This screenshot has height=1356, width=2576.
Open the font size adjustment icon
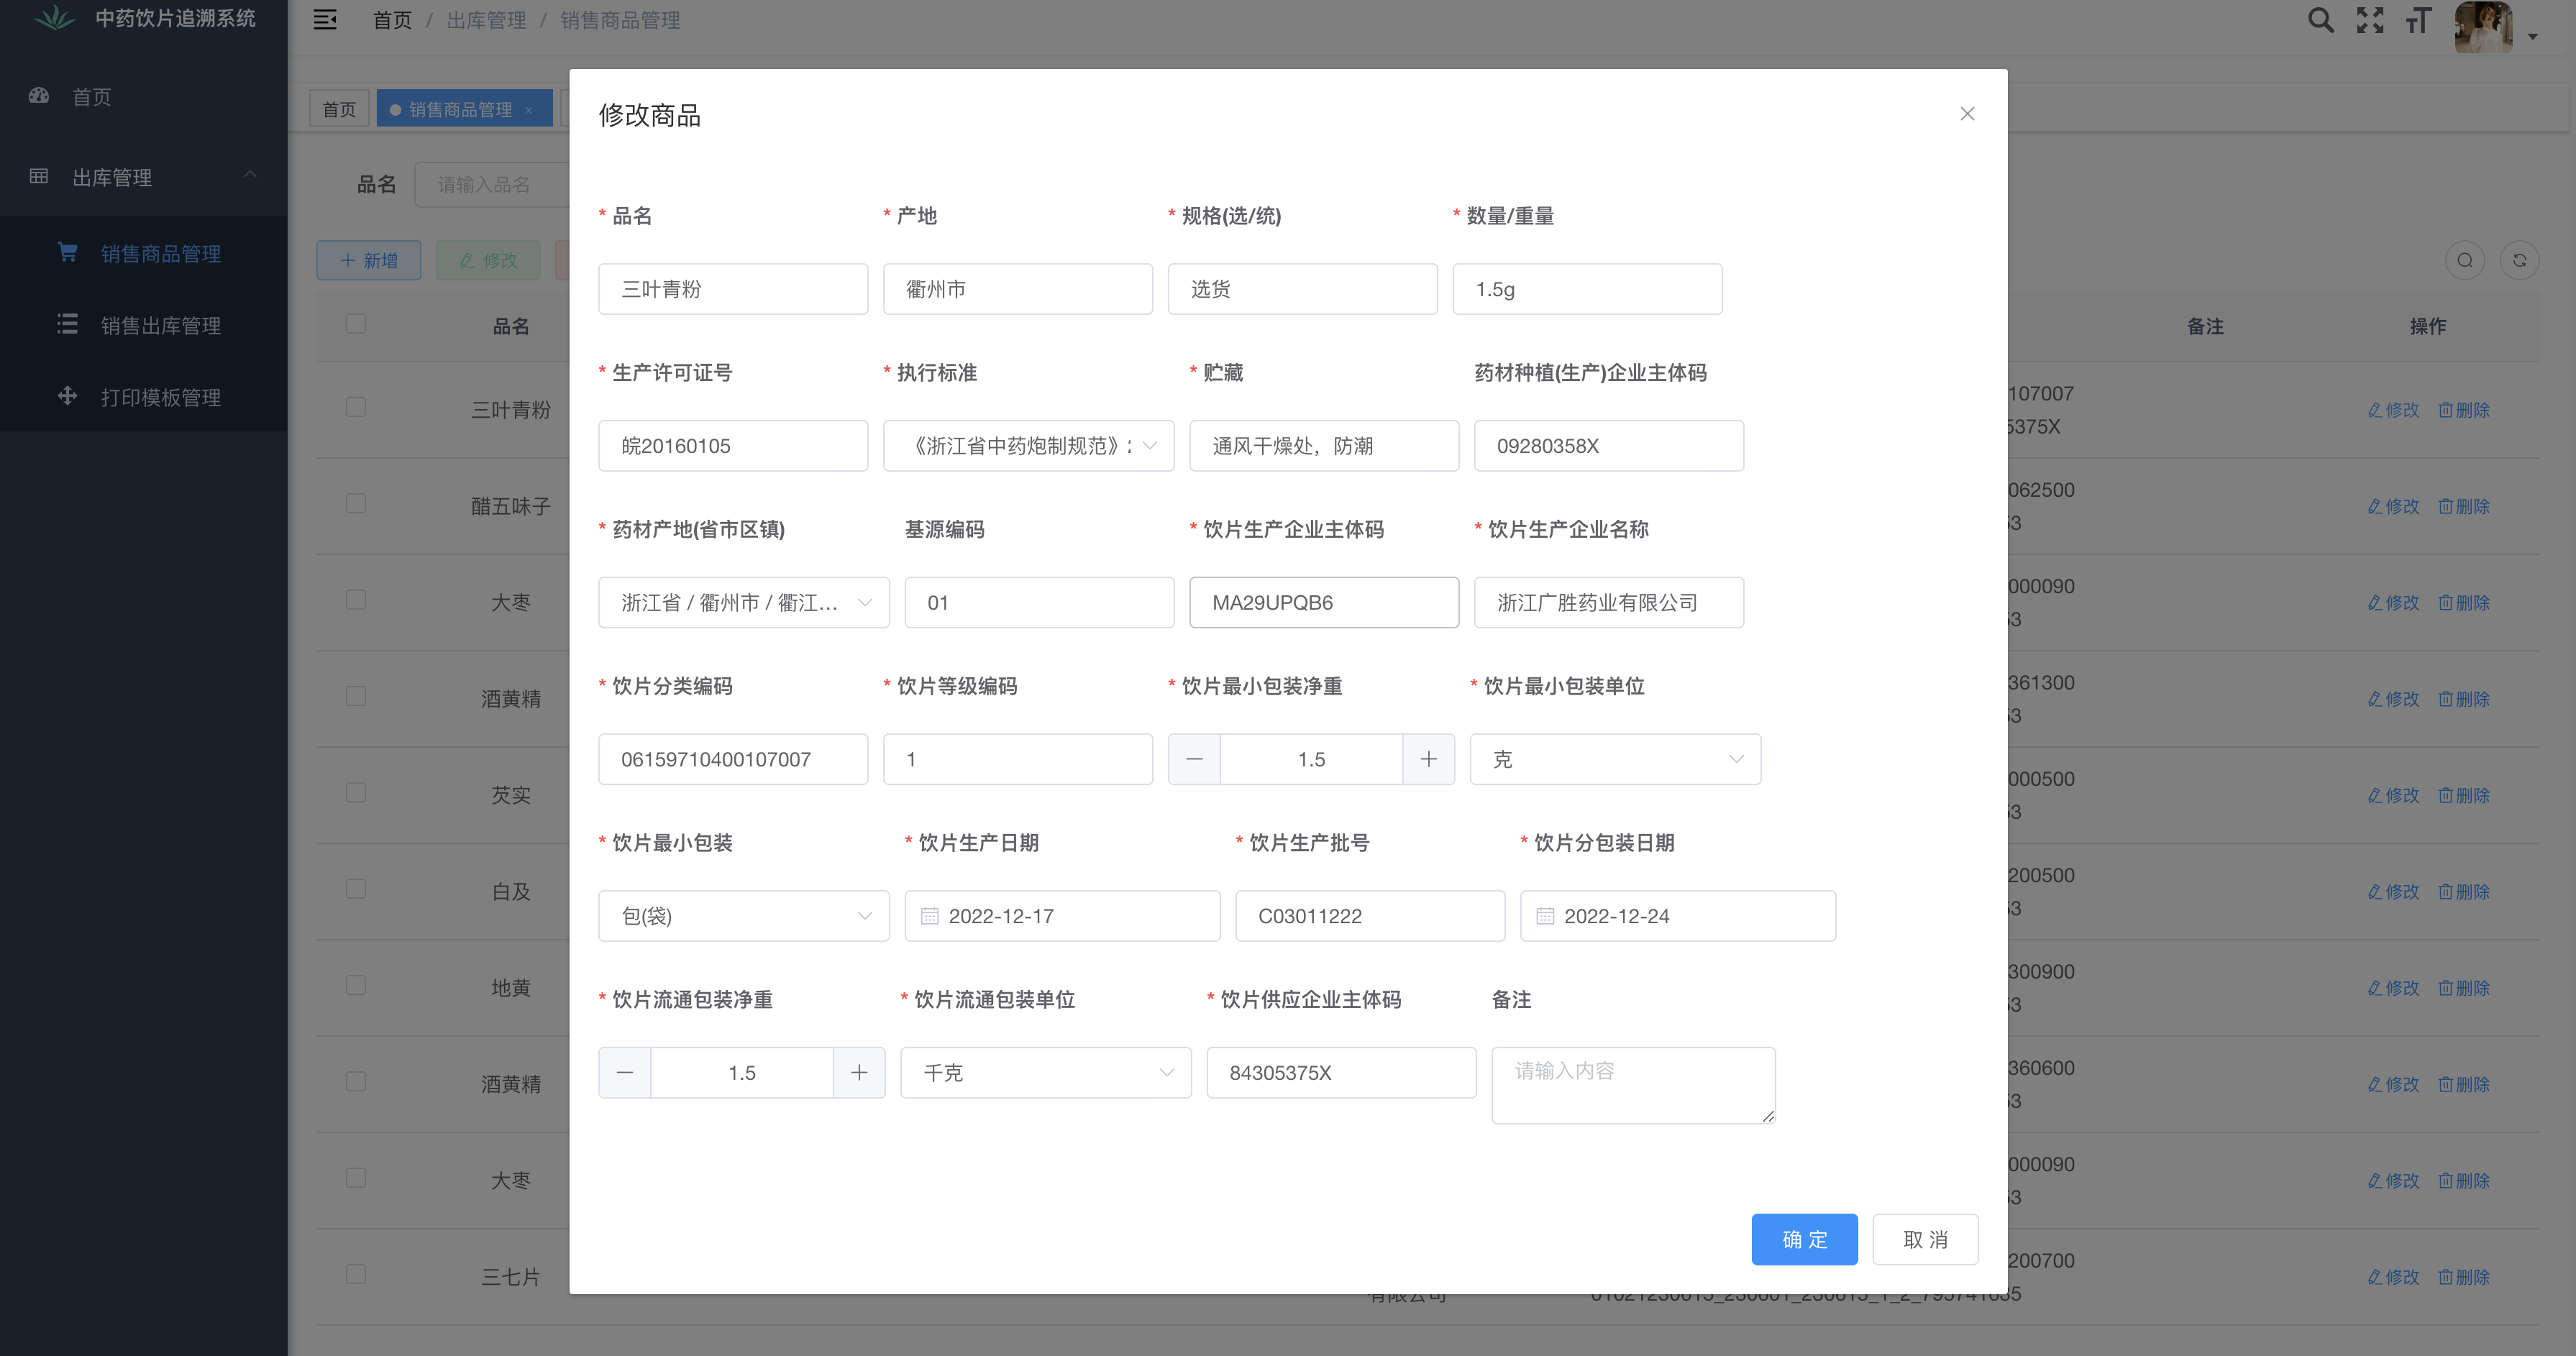(x=2418, y=20)
